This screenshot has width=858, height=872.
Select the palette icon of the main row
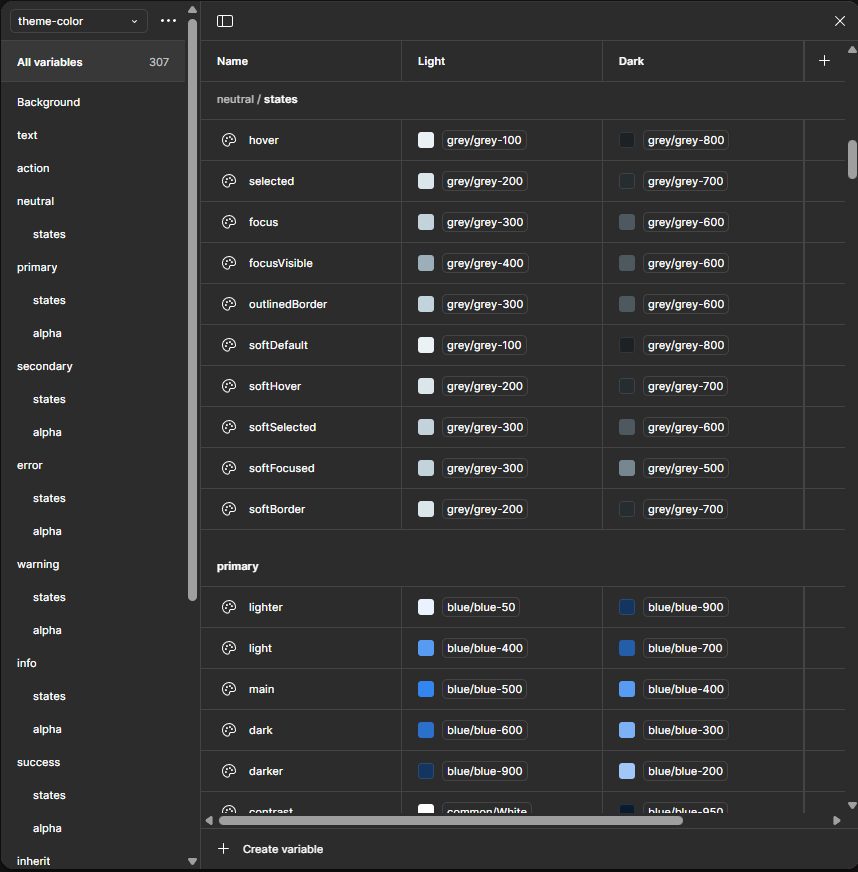click(229, 689)
